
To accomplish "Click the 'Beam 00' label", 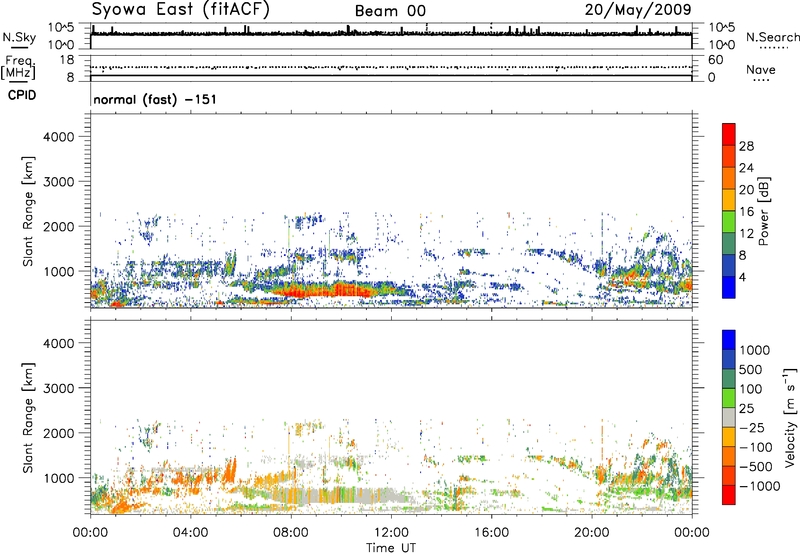I will [x=390, y=11].
